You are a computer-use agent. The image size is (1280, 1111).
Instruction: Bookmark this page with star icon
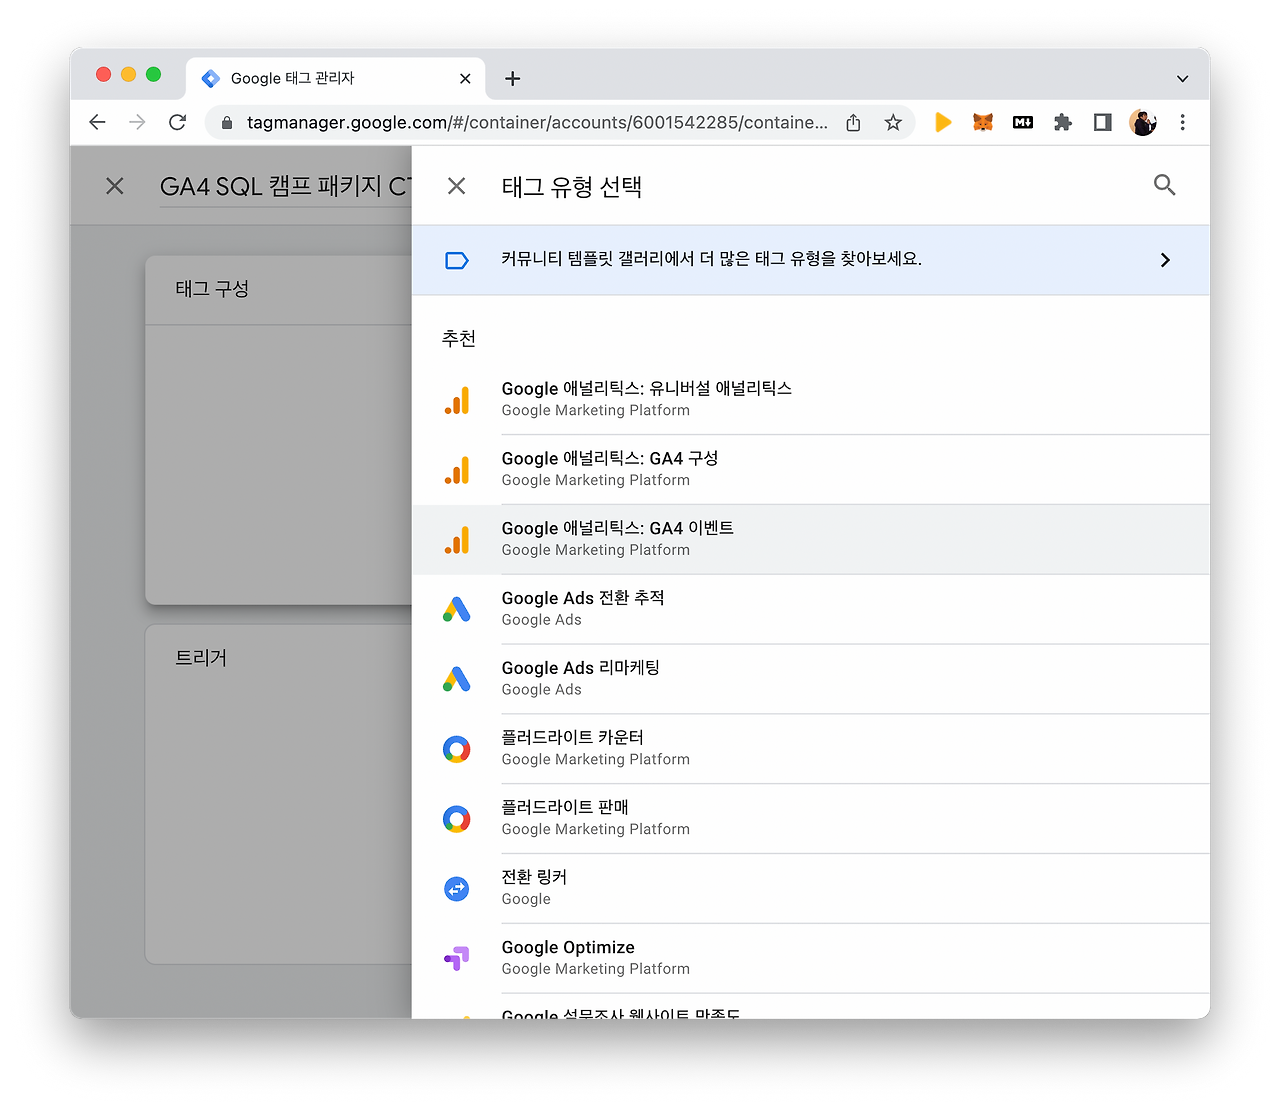[893, 122]
